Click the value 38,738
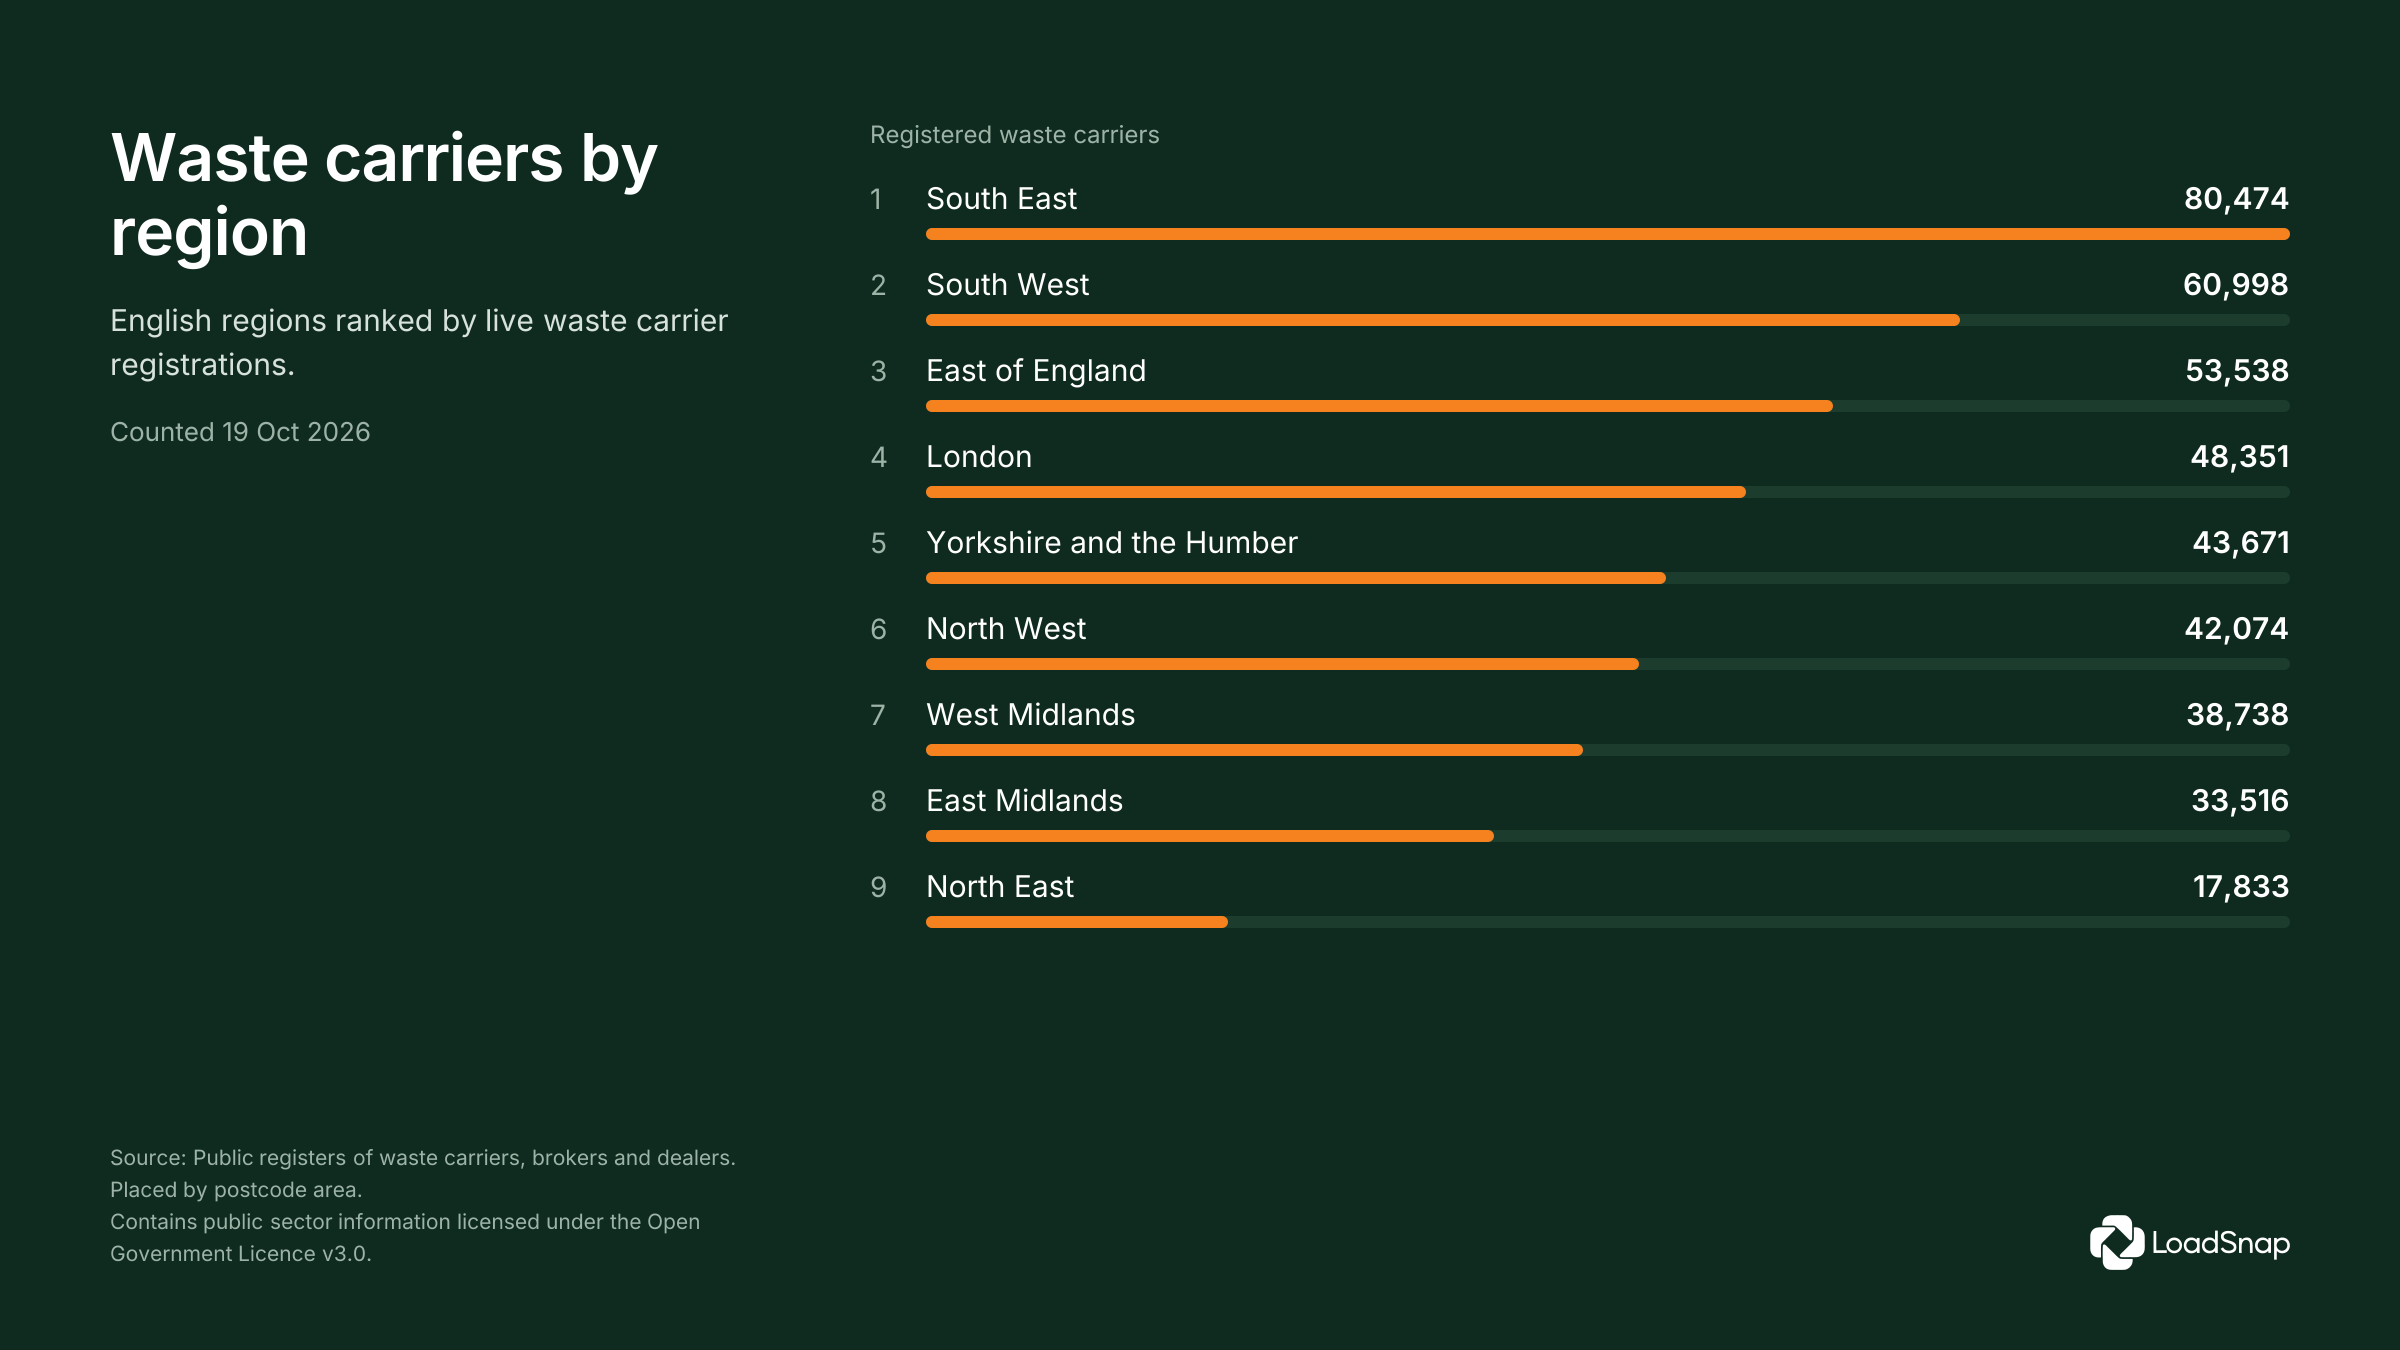 (2237, 715)
